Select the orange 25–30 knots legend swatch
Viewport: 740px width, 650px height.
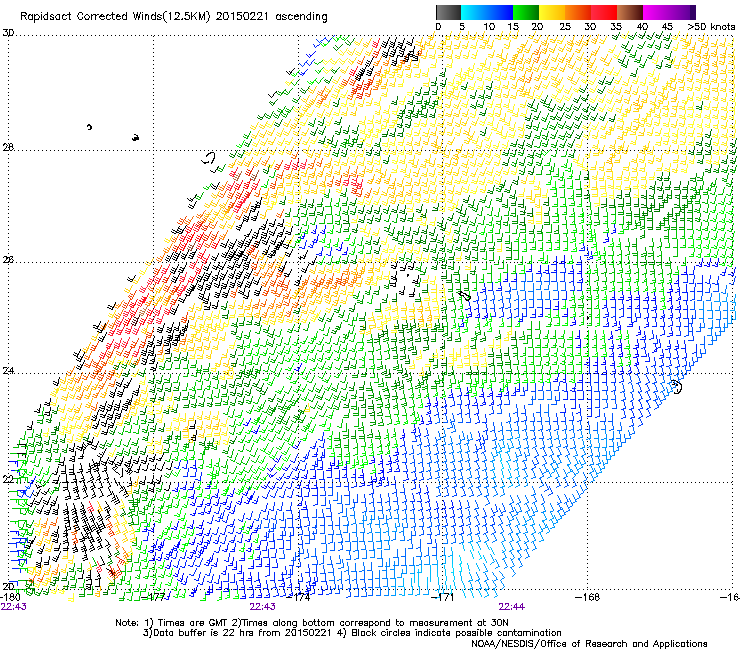coord(578,12)
